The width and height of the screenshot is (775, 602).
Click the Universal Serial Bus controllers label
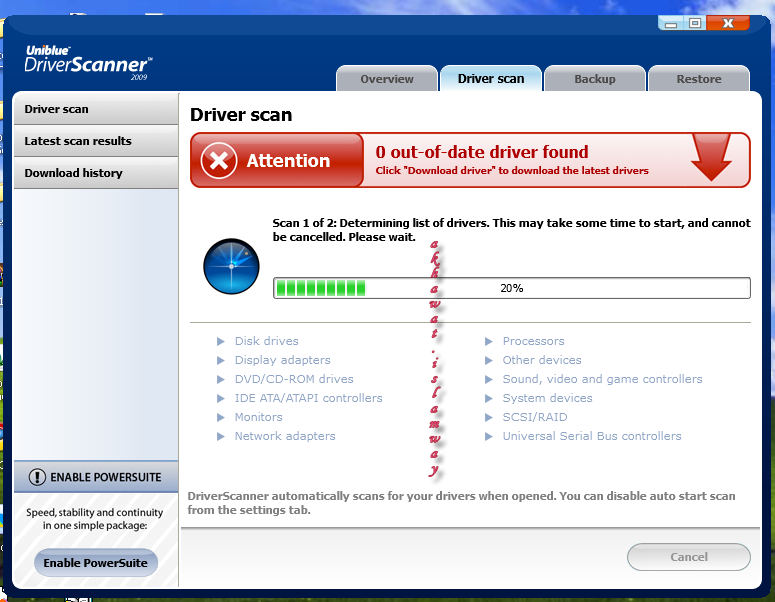click(592, 436)
